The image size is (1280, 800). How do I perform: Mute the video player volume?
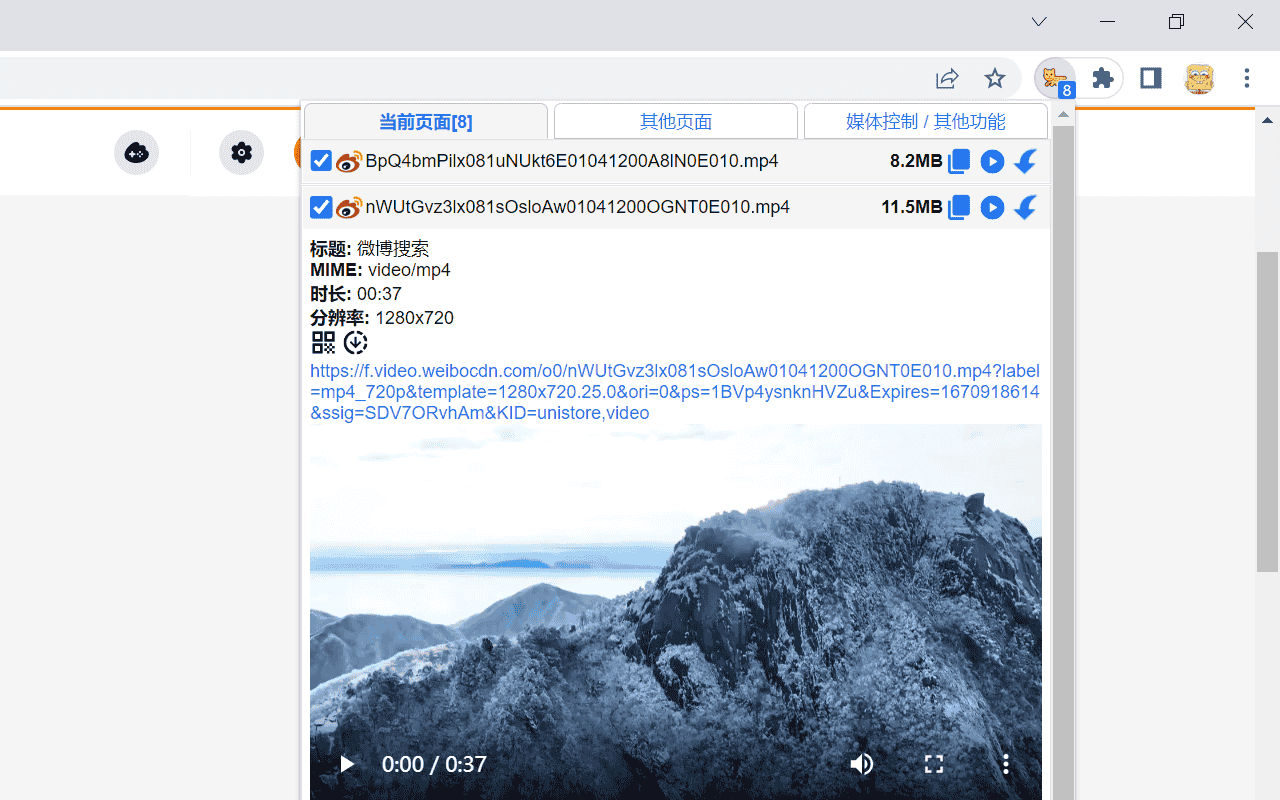click(861, 763)
